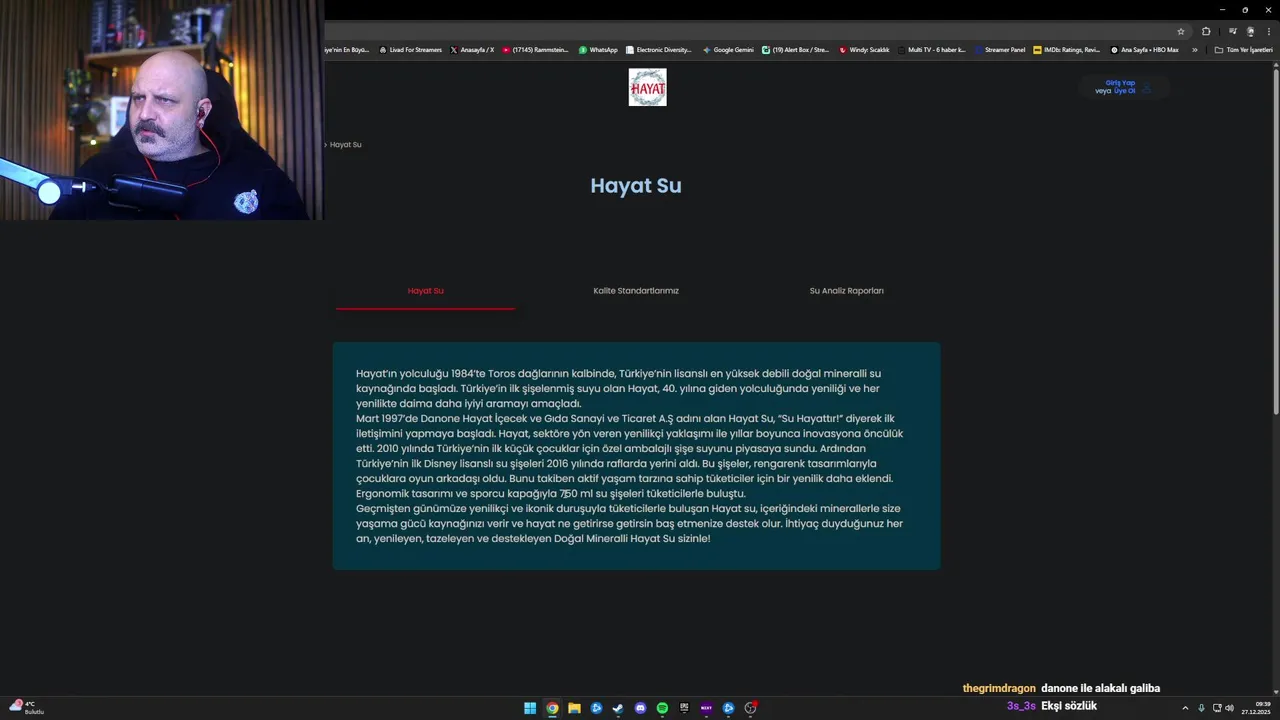Click the Hayat Su page heading
This screenshot has height=720, width=1280.
[636, 186]
